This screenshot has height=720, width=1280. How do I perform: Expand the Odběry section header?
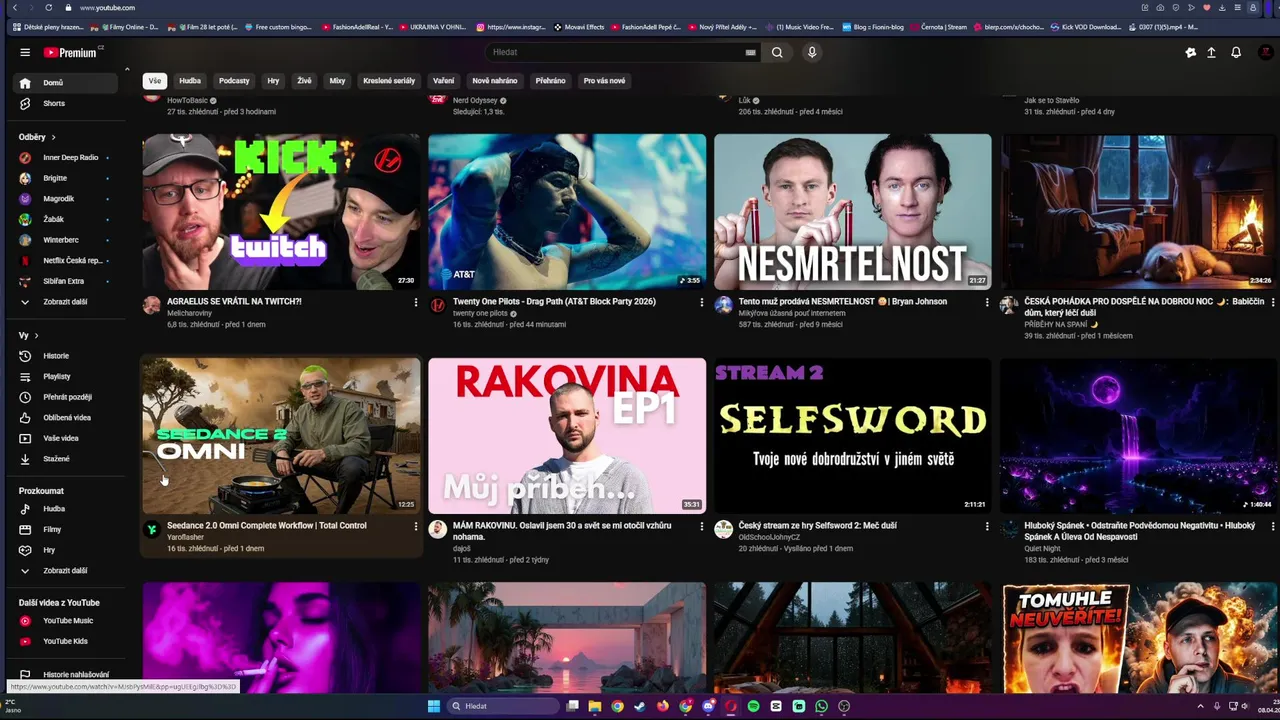[x=38, y=137]
